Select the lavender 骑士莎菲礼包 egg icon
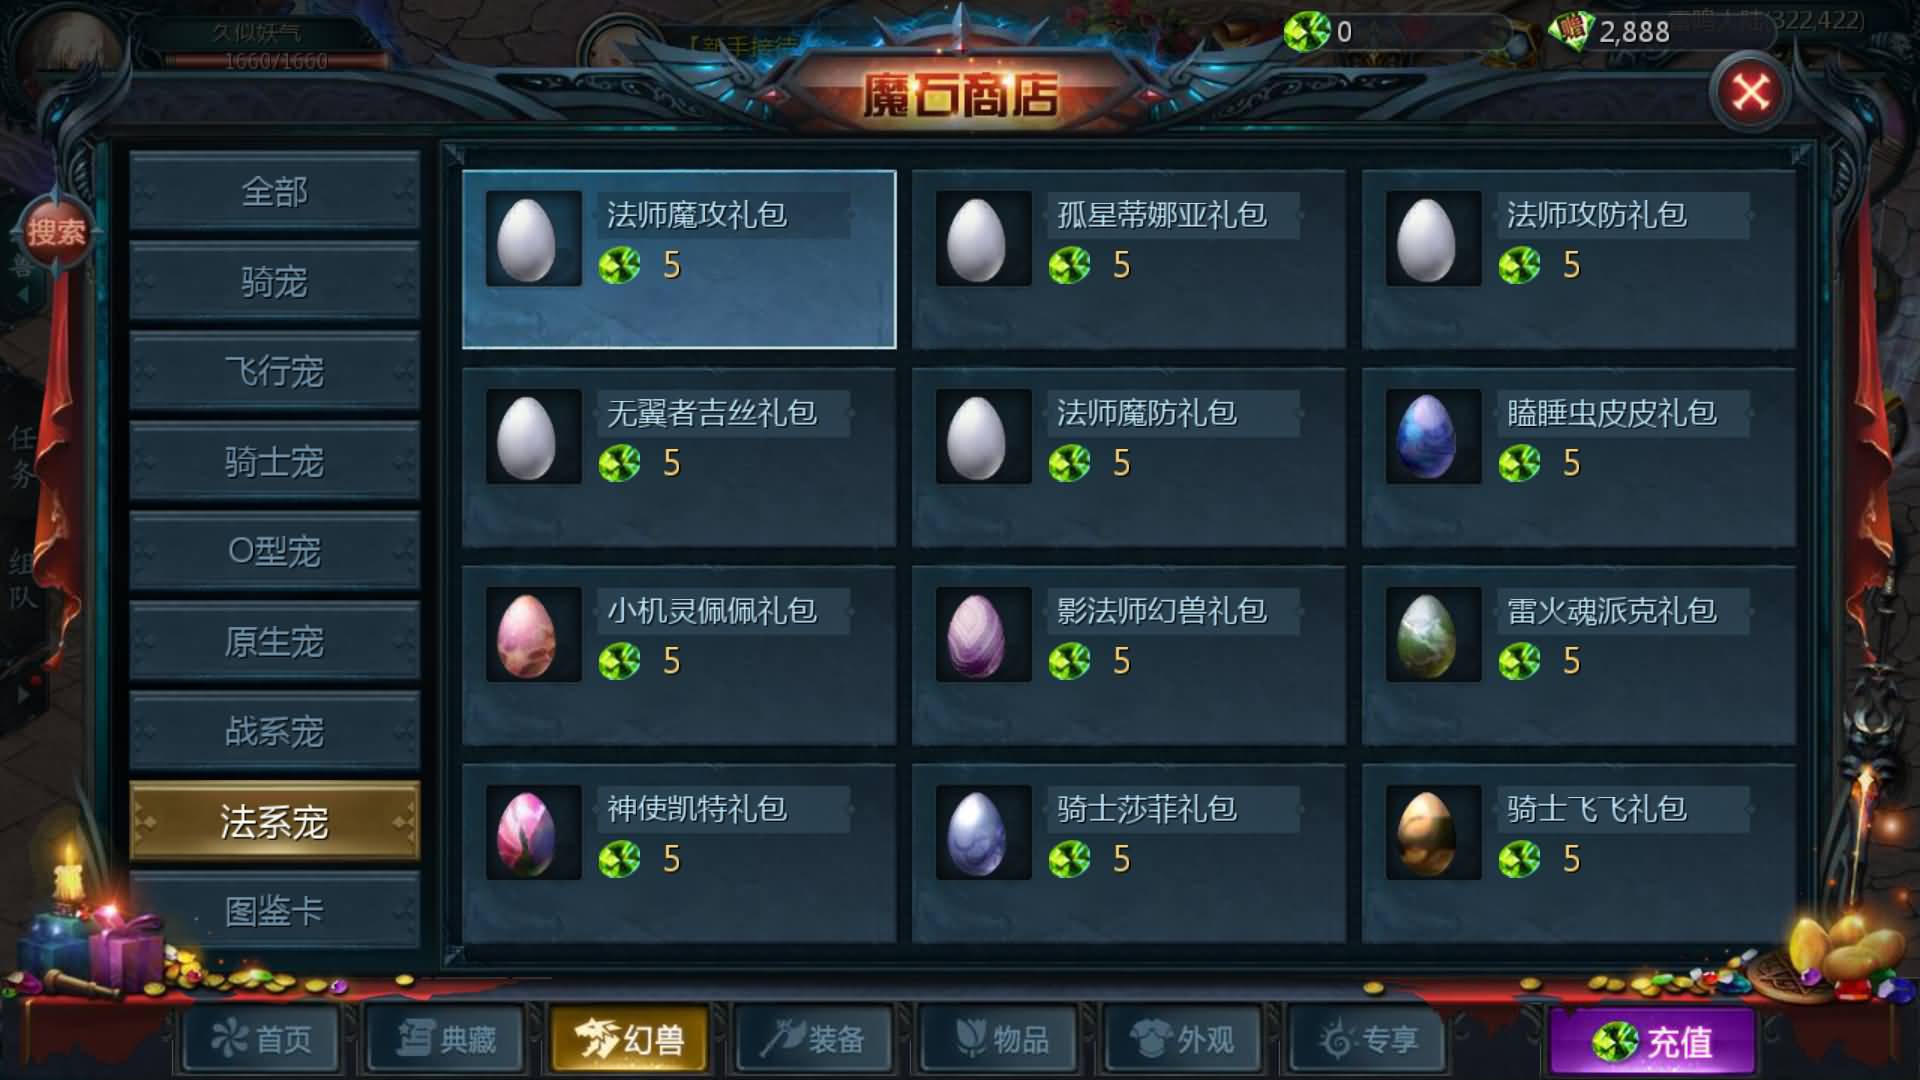 tap(983, 833)
